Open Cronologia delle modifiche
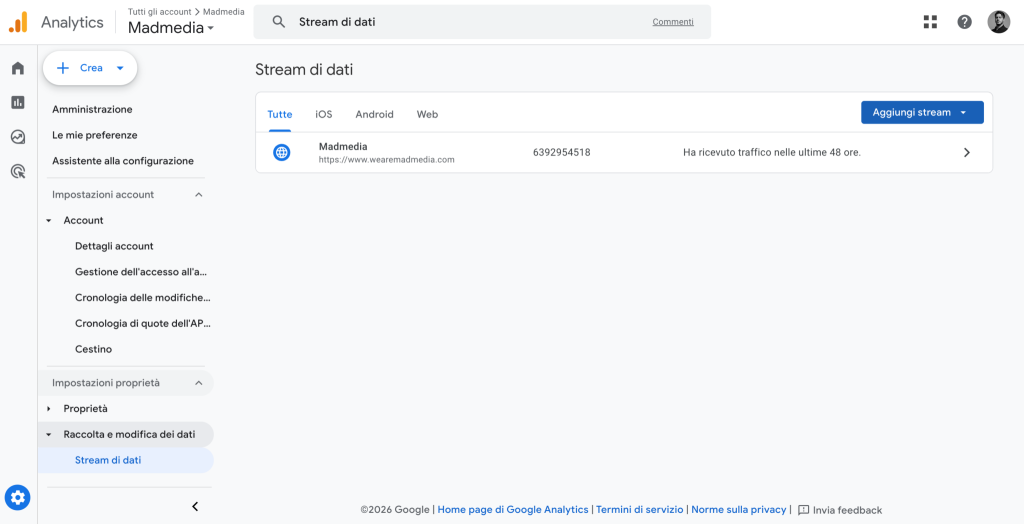This screenshot has height=524, width=1024. (x=142, y=298)
